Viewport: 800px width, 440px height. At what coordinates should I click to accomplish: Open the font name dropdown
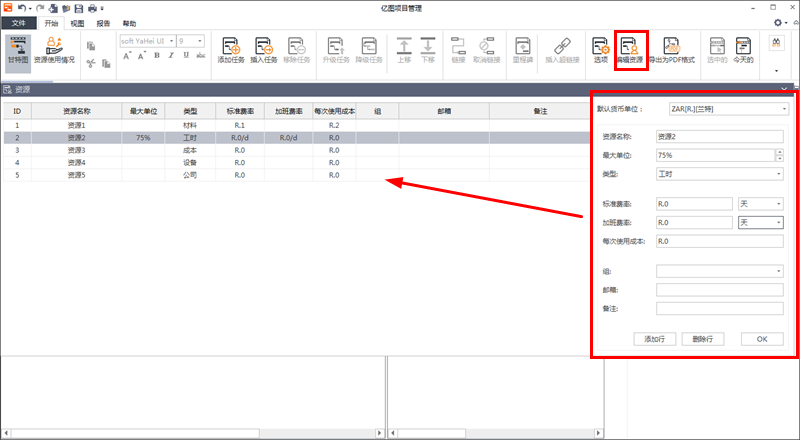click(x=171, y=41)
